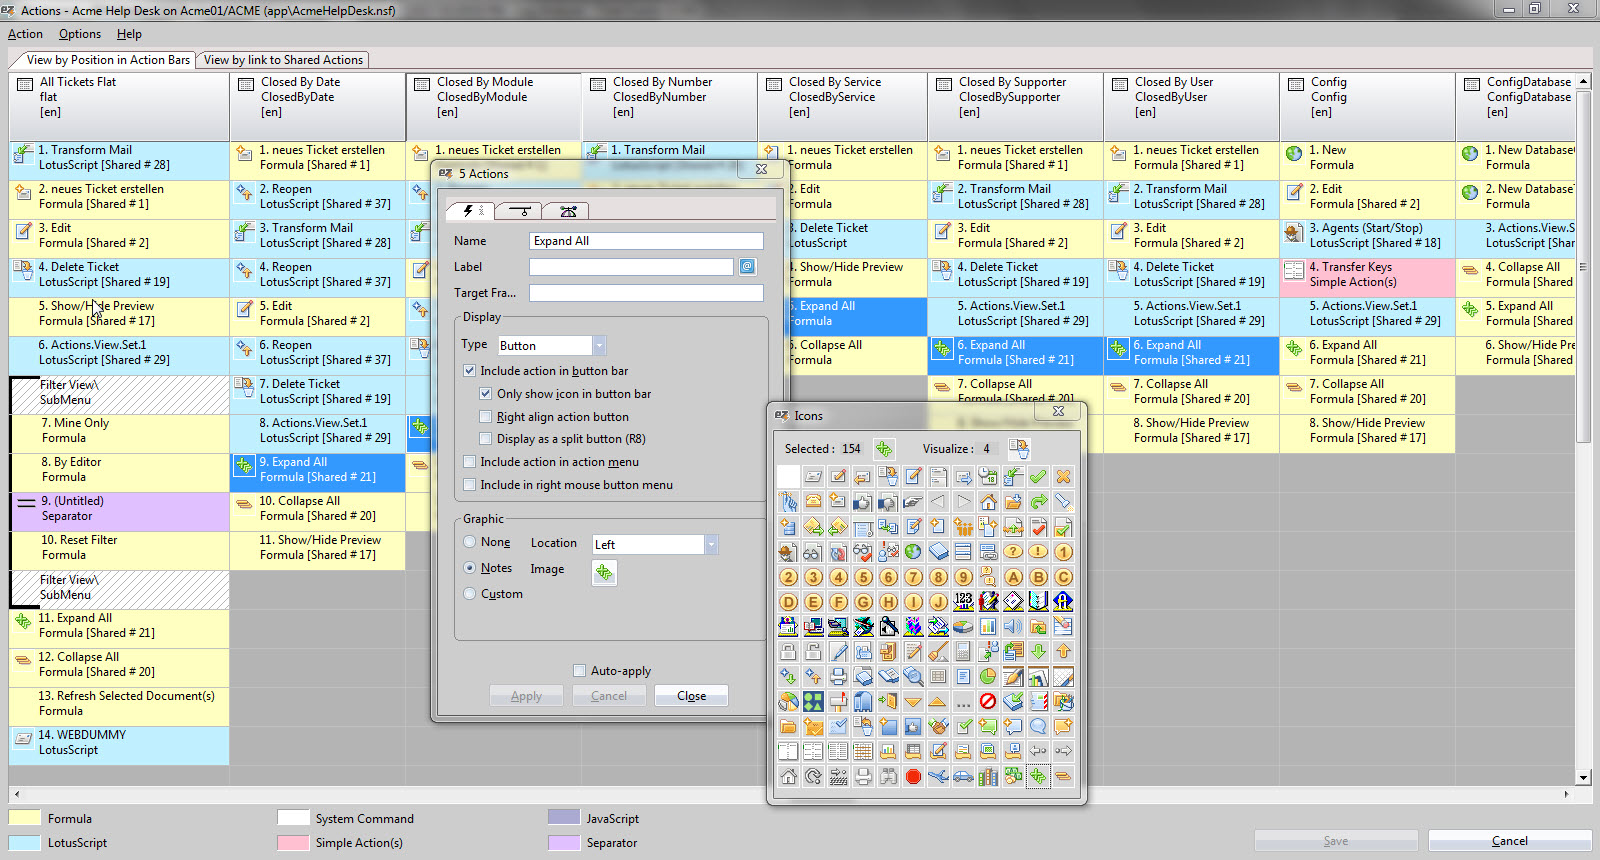Image resolution: width=1600 pixels, height=860 pixels.
Task: Click into the empty Label input field
Action: 631,266
